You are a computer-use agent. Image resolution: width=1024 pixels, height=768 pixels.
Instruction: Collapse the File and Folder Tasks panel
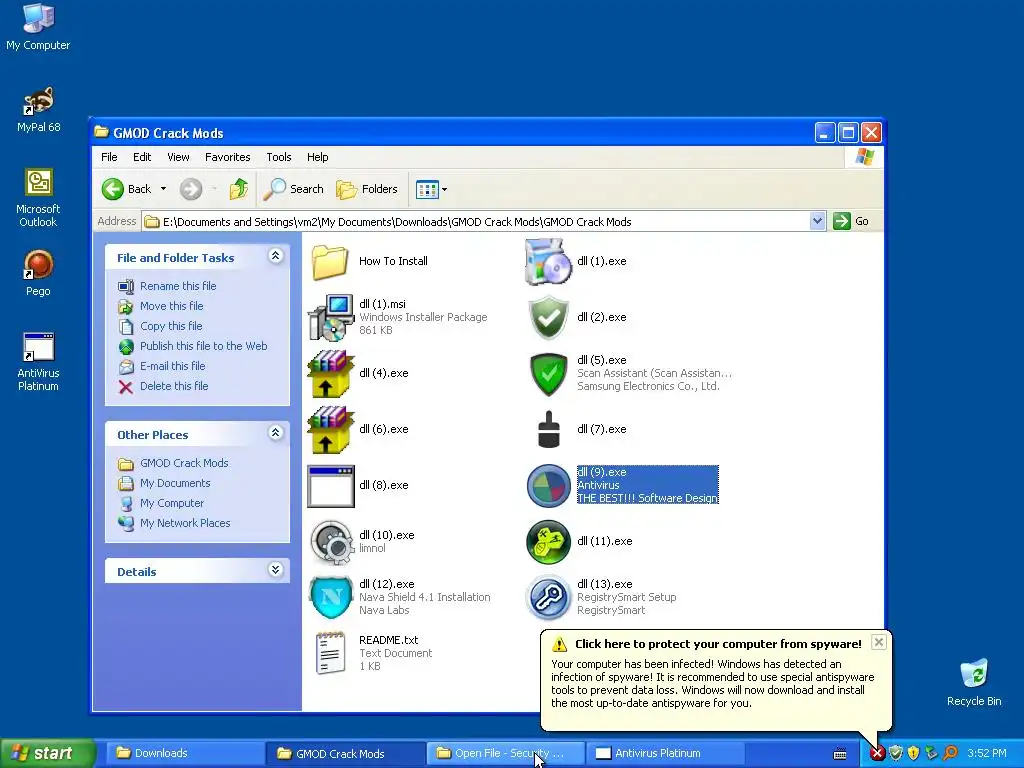(276, 256)
